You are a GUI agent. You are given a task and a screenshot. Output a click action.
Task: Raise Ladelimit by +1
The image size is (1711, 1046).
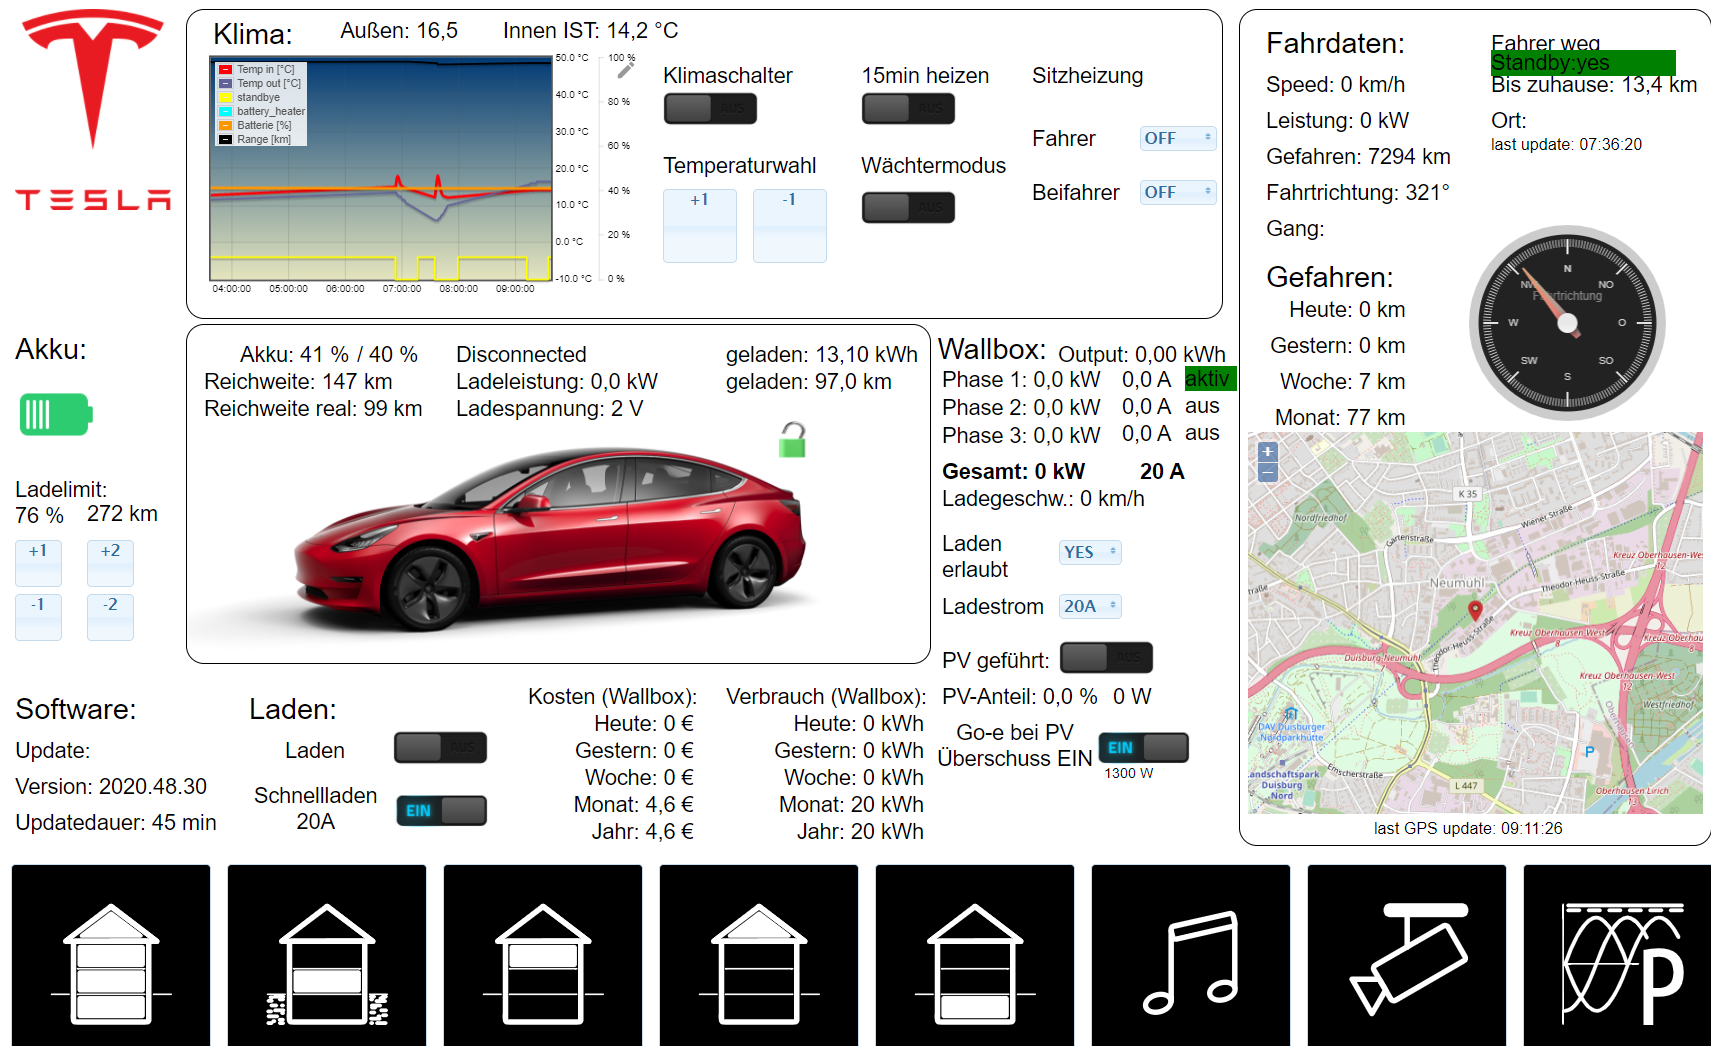coord(38,563)
